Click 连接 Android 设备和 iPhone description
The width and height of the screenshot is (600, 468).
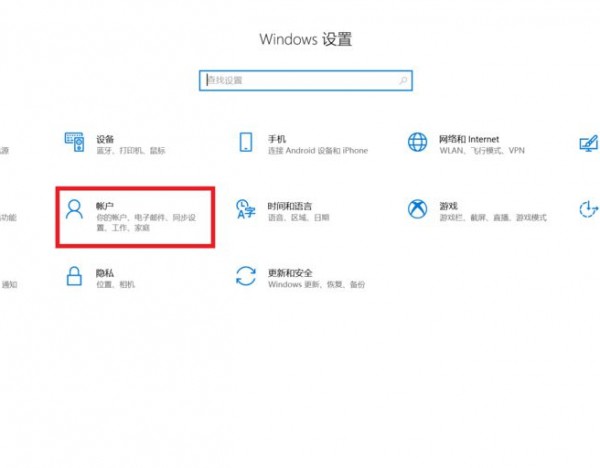coord(318,150)
